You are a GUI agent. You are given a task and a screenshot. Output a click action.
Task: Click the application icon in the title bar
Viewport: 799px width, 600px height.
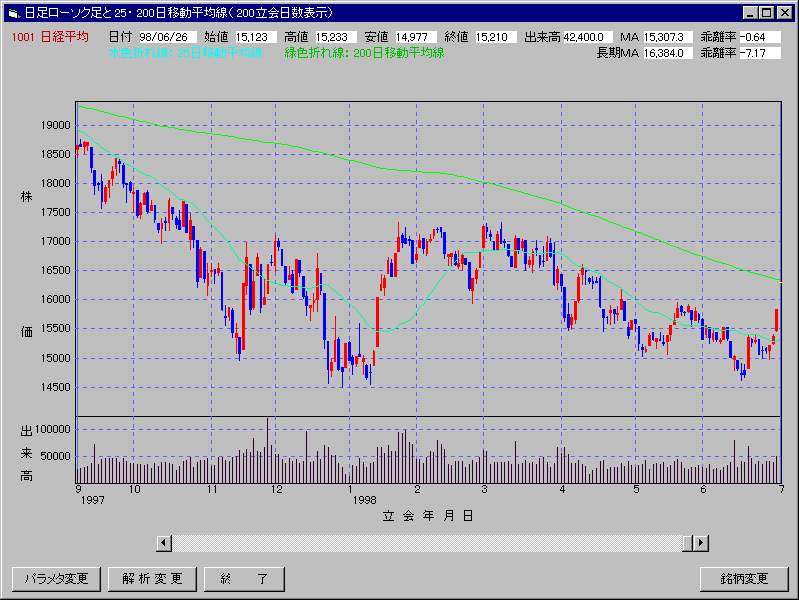tap(13, 13)
